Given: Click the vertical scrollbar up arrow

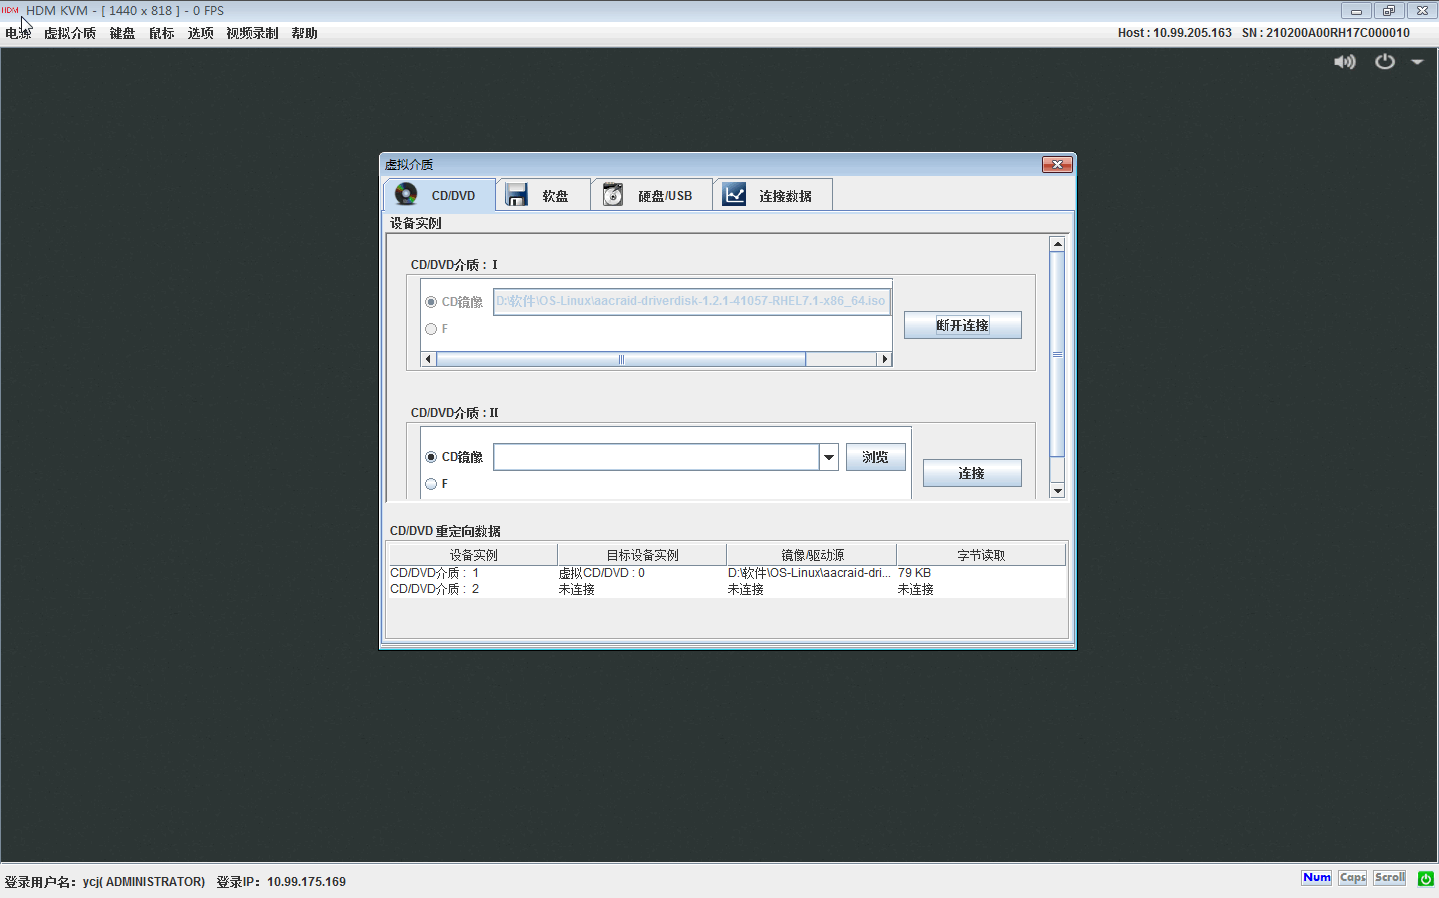Looking at the screenshot, I should point(1057,244).
